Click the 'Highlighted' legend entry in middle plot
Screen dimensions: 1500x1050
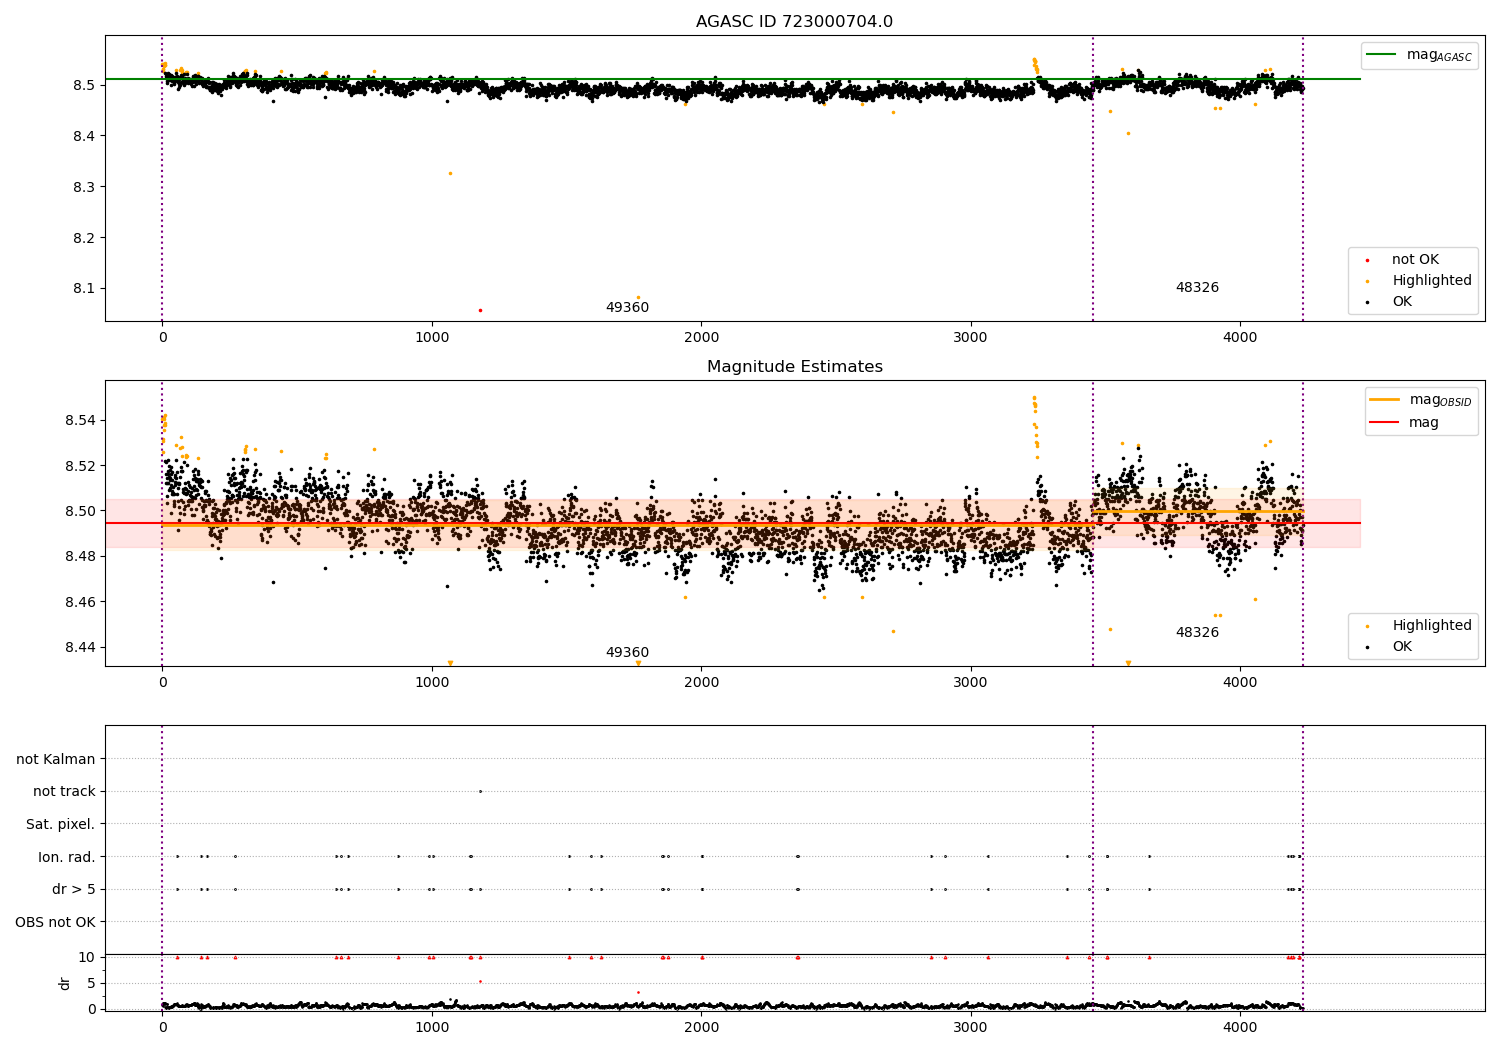point(1418,626)
